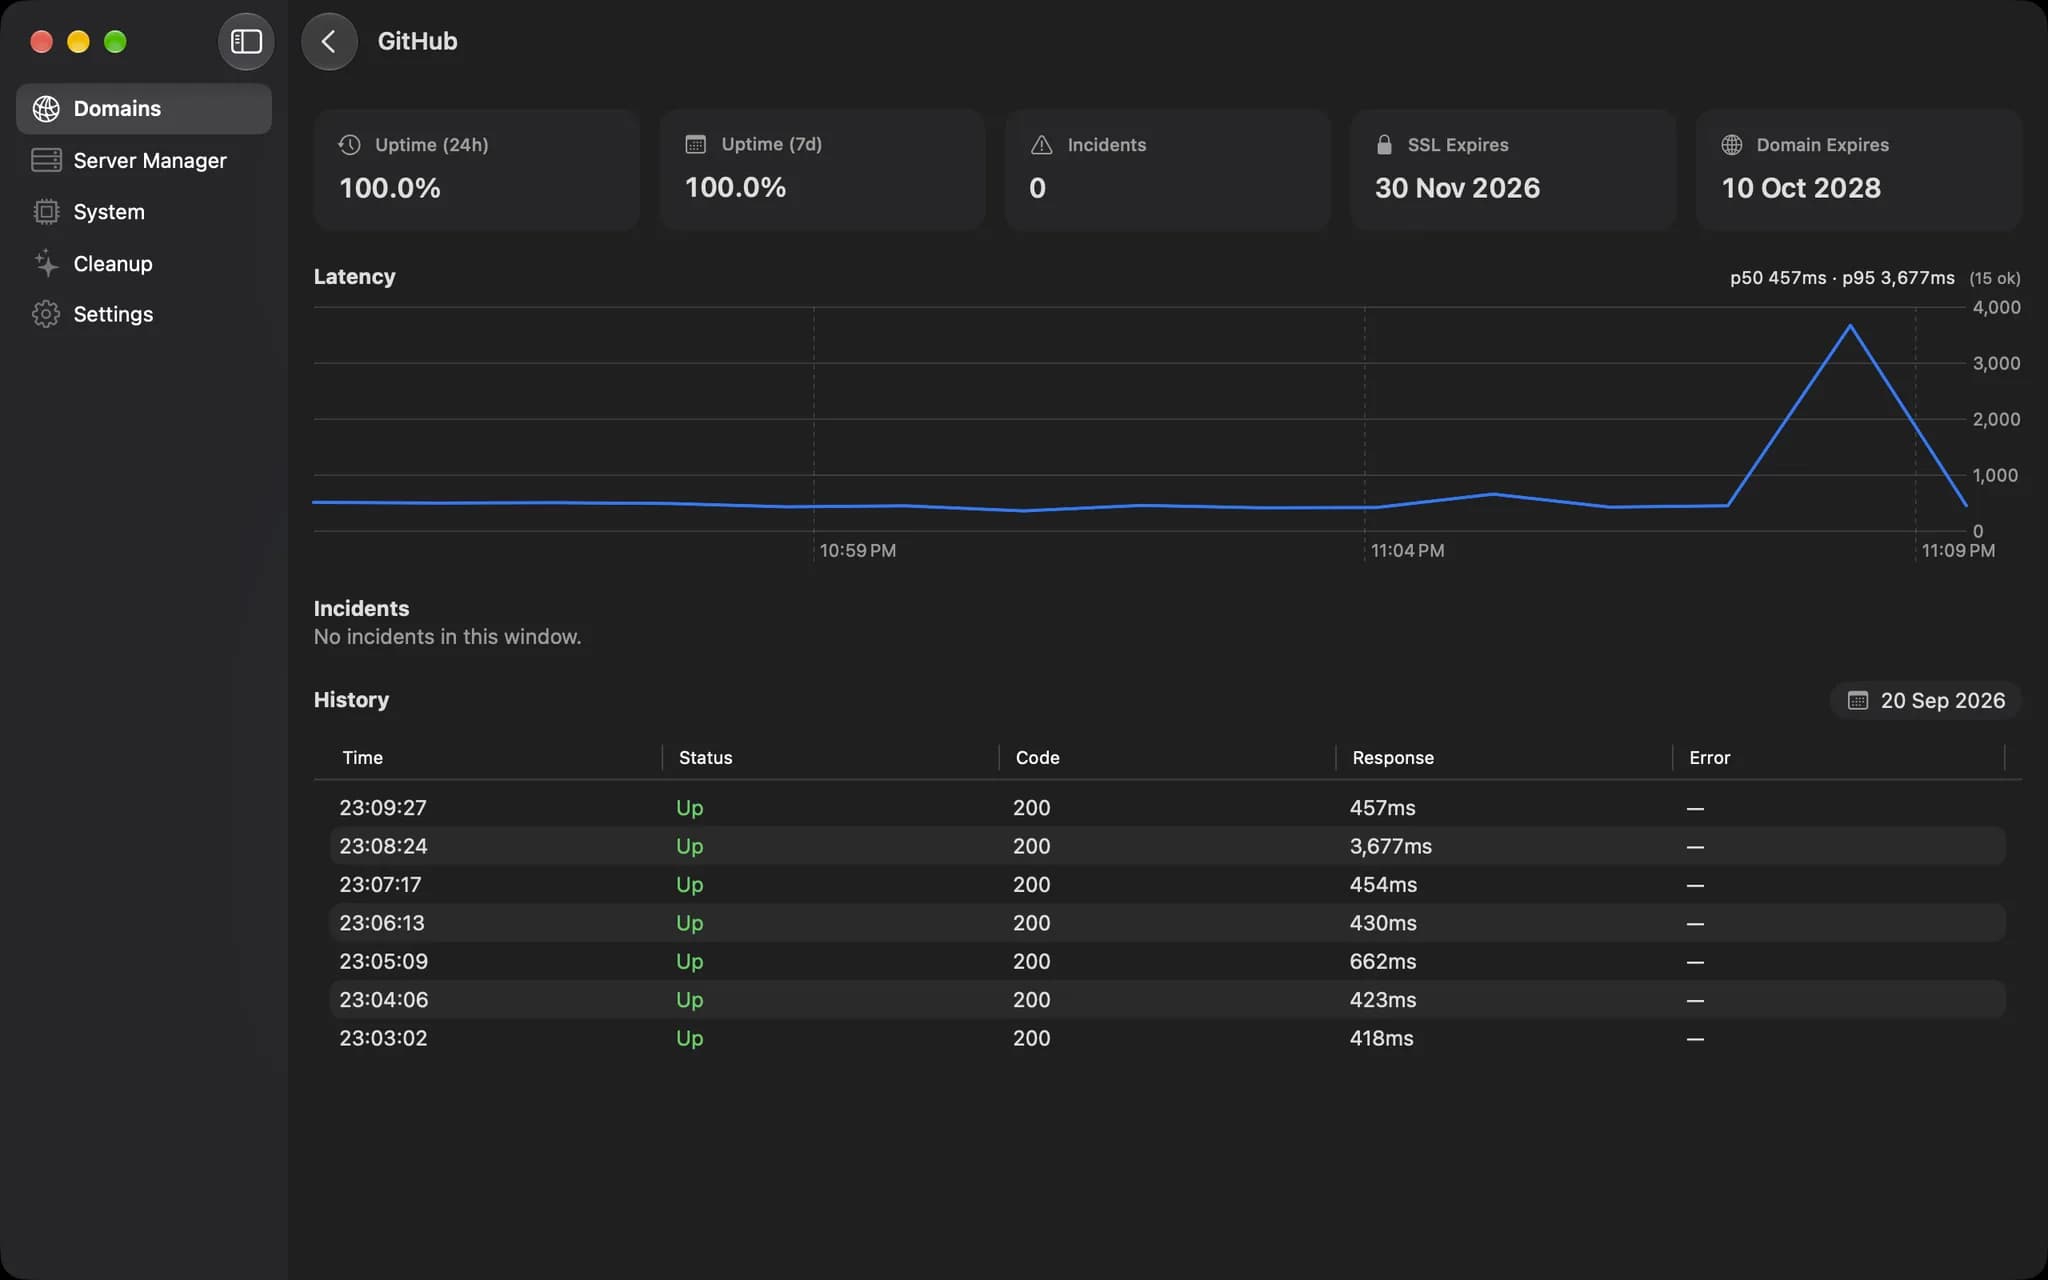2048x1280 pixels.
Task: Click the Domains globe icon
Action: tap(46, 108)
